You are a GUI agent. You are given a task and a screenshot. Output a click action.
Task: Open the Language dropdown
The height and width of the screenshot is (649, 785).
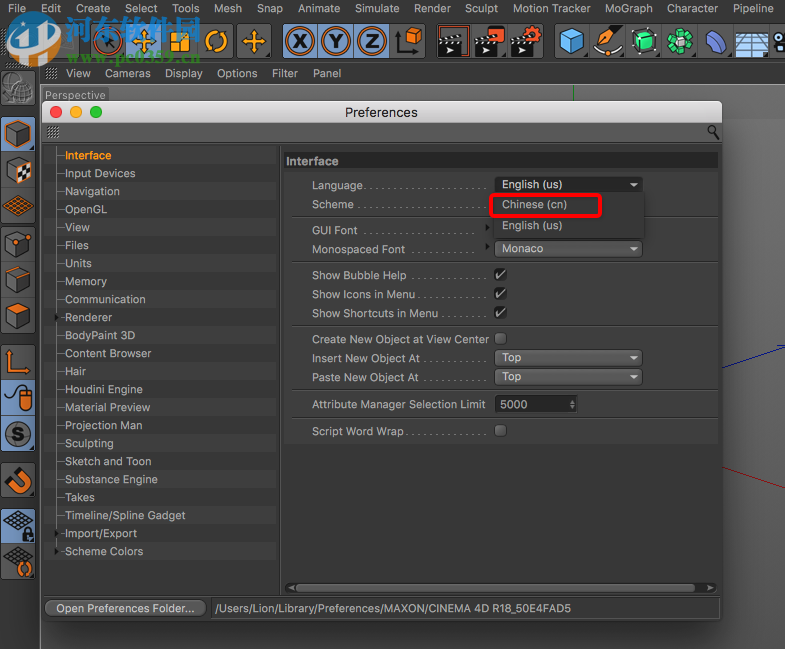568,184
